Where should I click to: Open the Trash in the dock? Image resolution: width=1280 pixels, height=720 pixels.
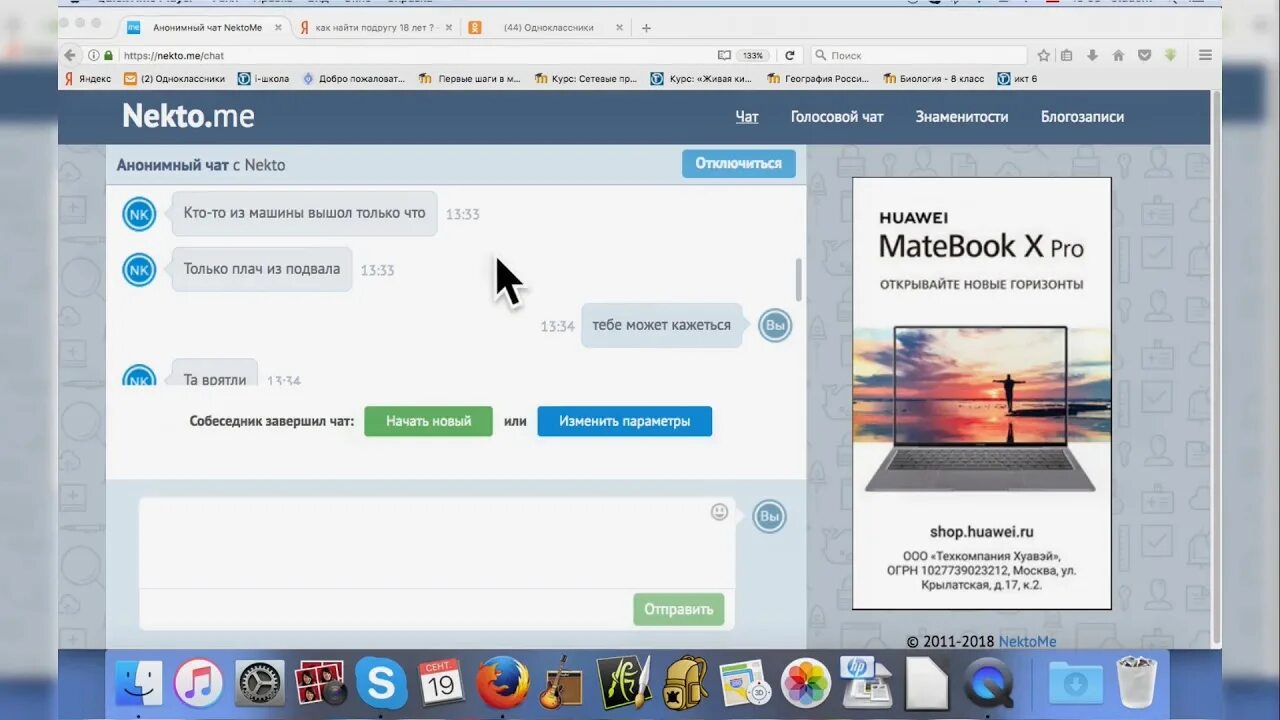(x=1137, y=682)
